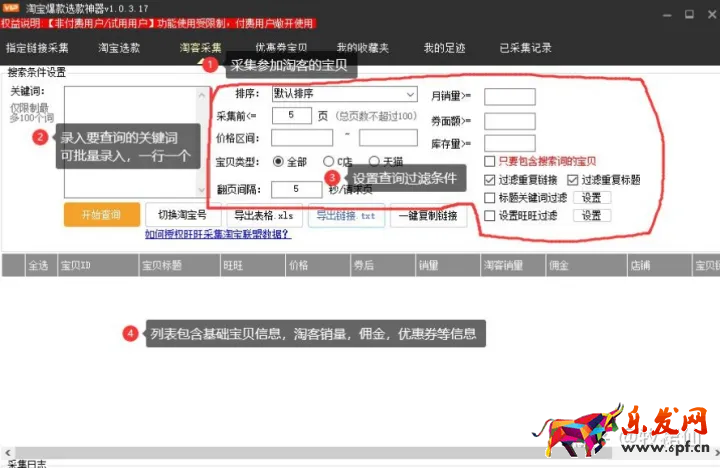Viewport: 720px width, 468px height.
Task: Open 设置 for 旺旺过滤
Action: (x=592, y=215)
